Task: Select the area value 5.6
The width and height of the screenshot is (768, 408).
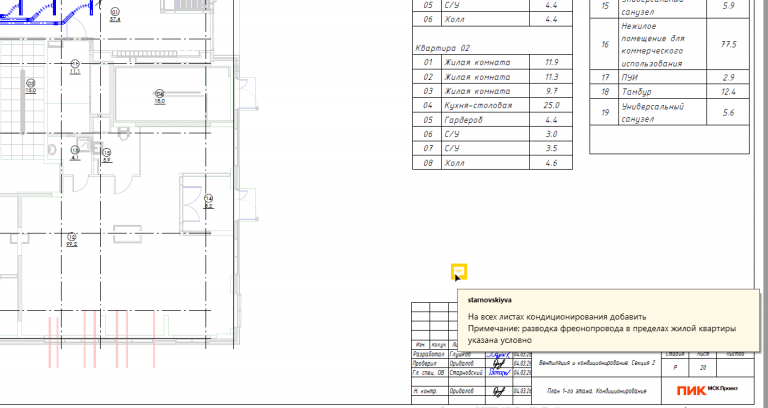Action: coord(728,113)
